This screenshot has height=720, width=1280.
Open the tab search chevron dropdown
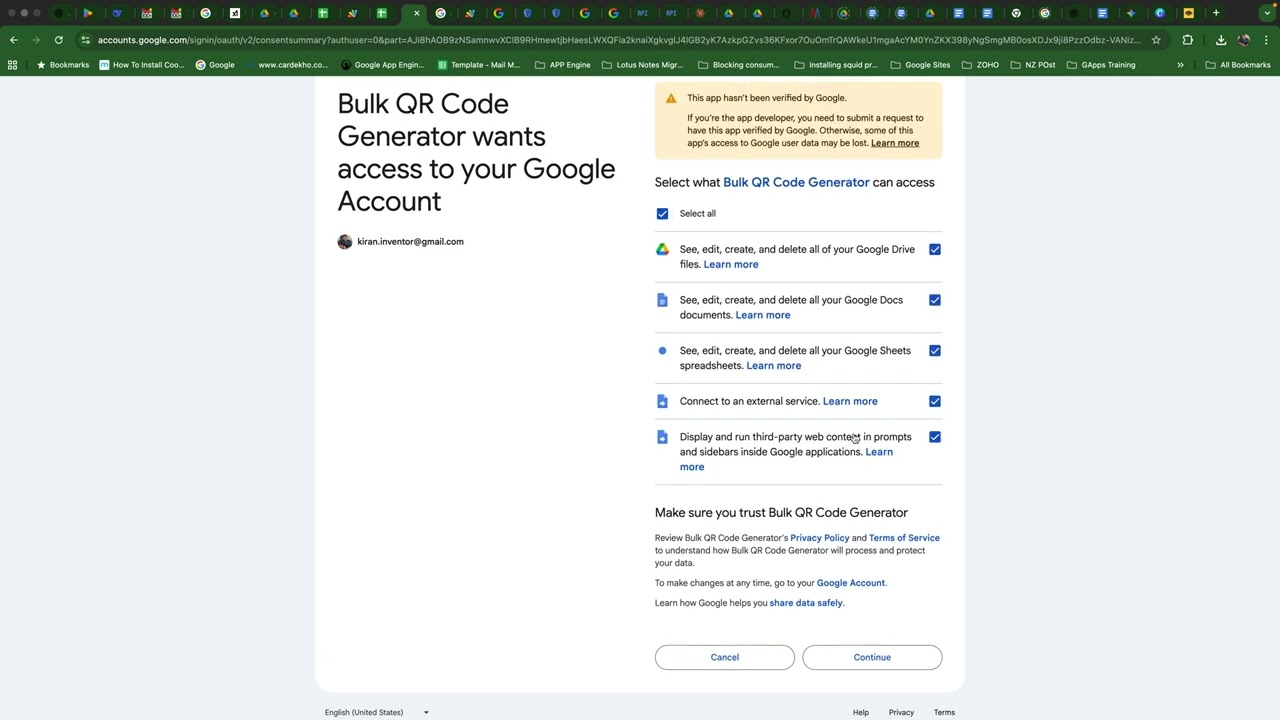click(1267, 13)
